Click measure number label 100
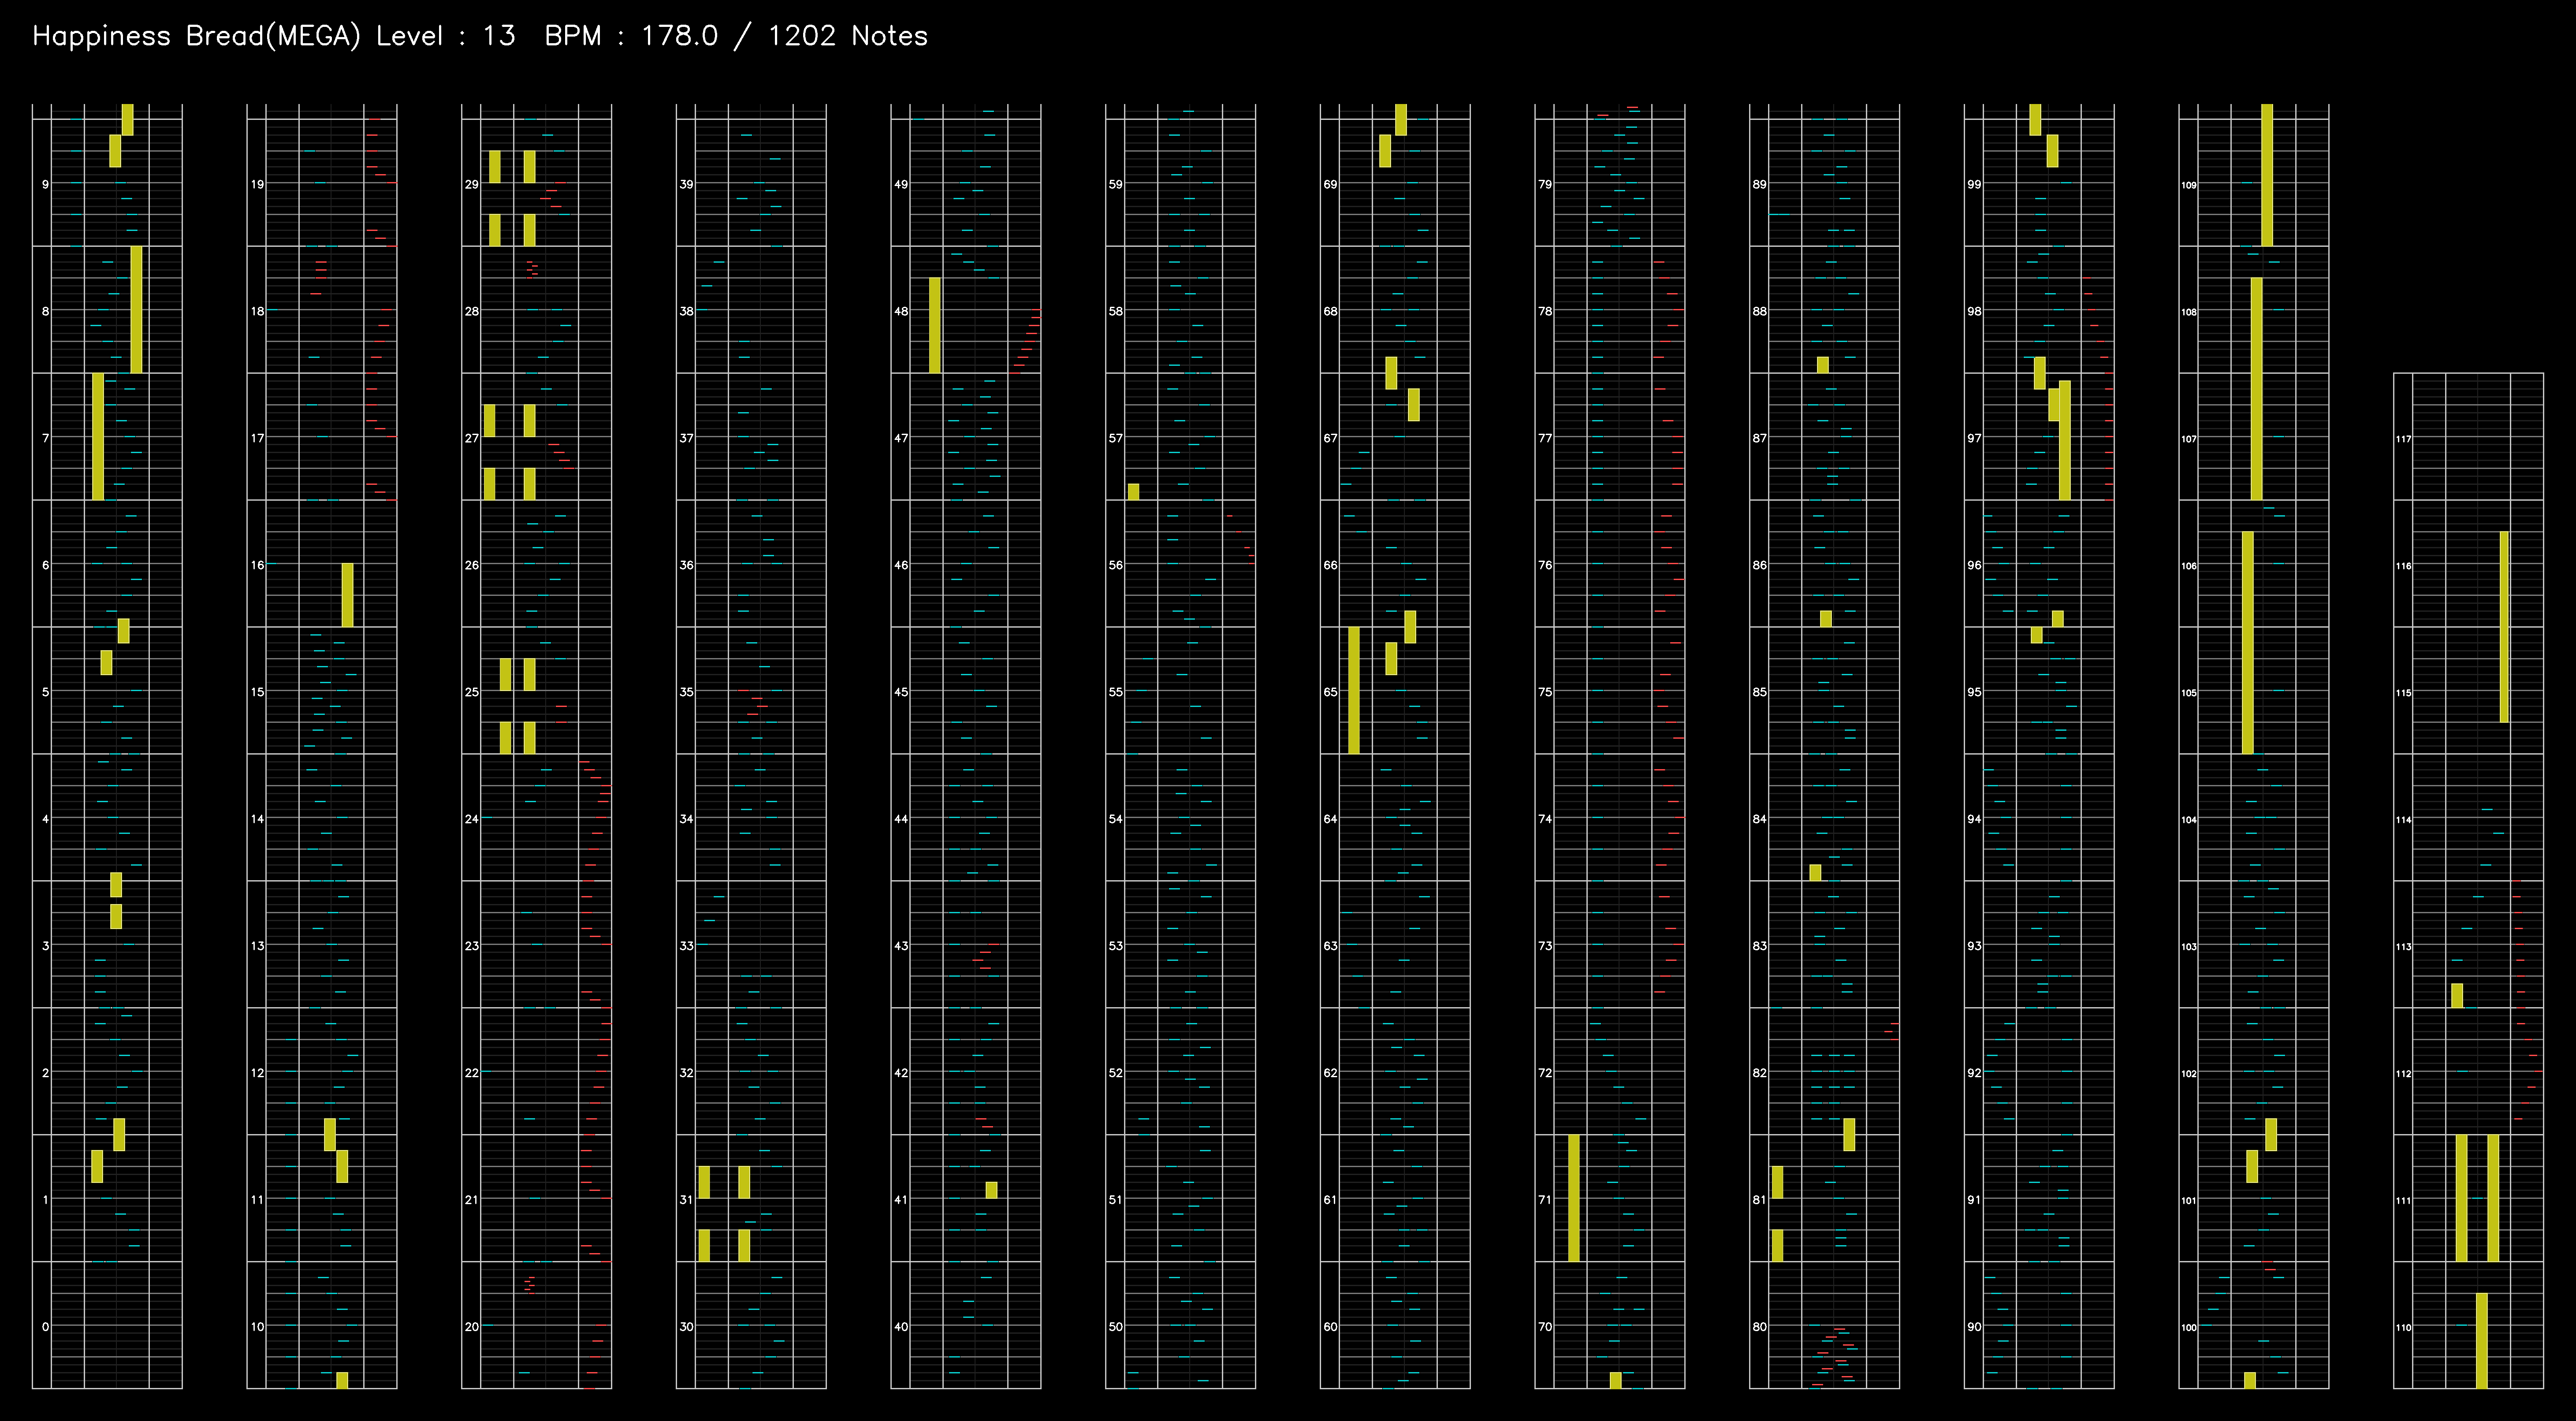The height and width of the screenshot is (1421, 2576). click(x=2189, y=1328)
